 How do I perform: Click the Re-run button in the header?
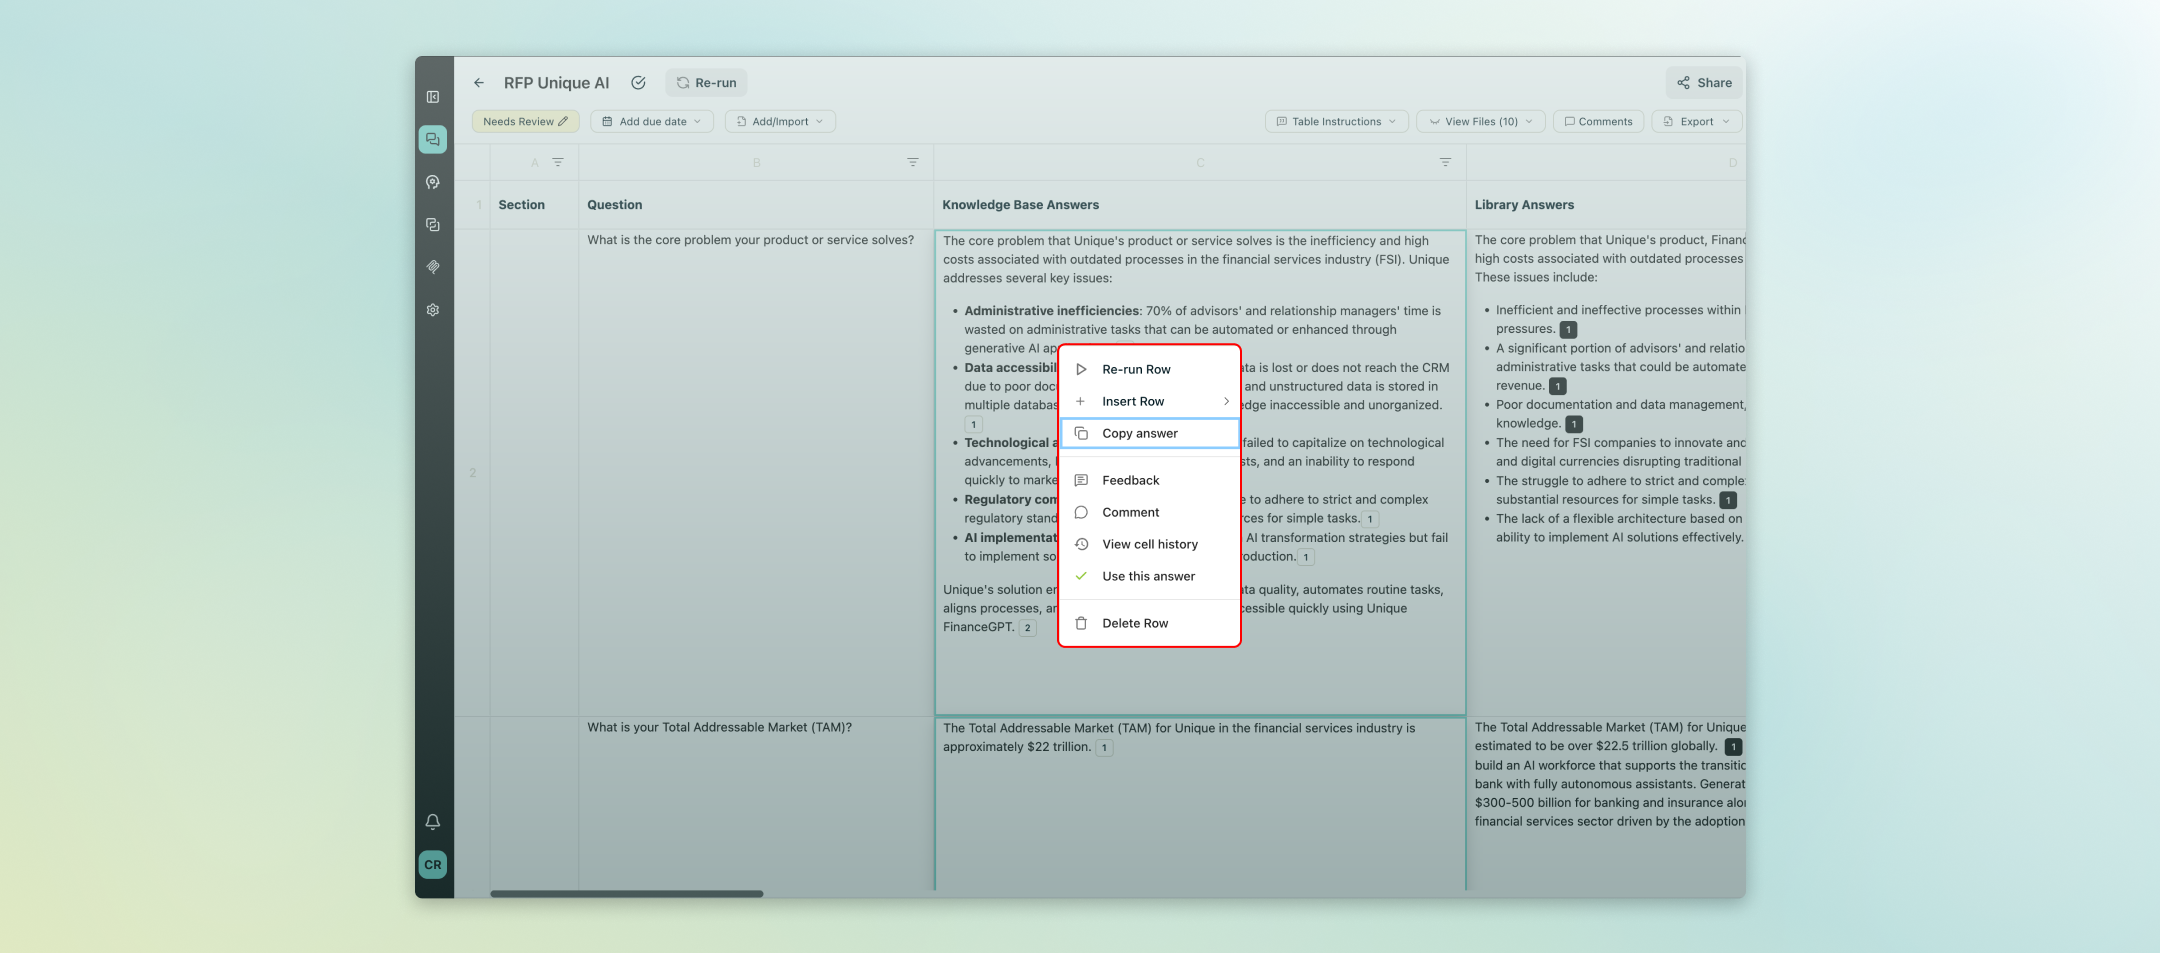click(707, 83)
